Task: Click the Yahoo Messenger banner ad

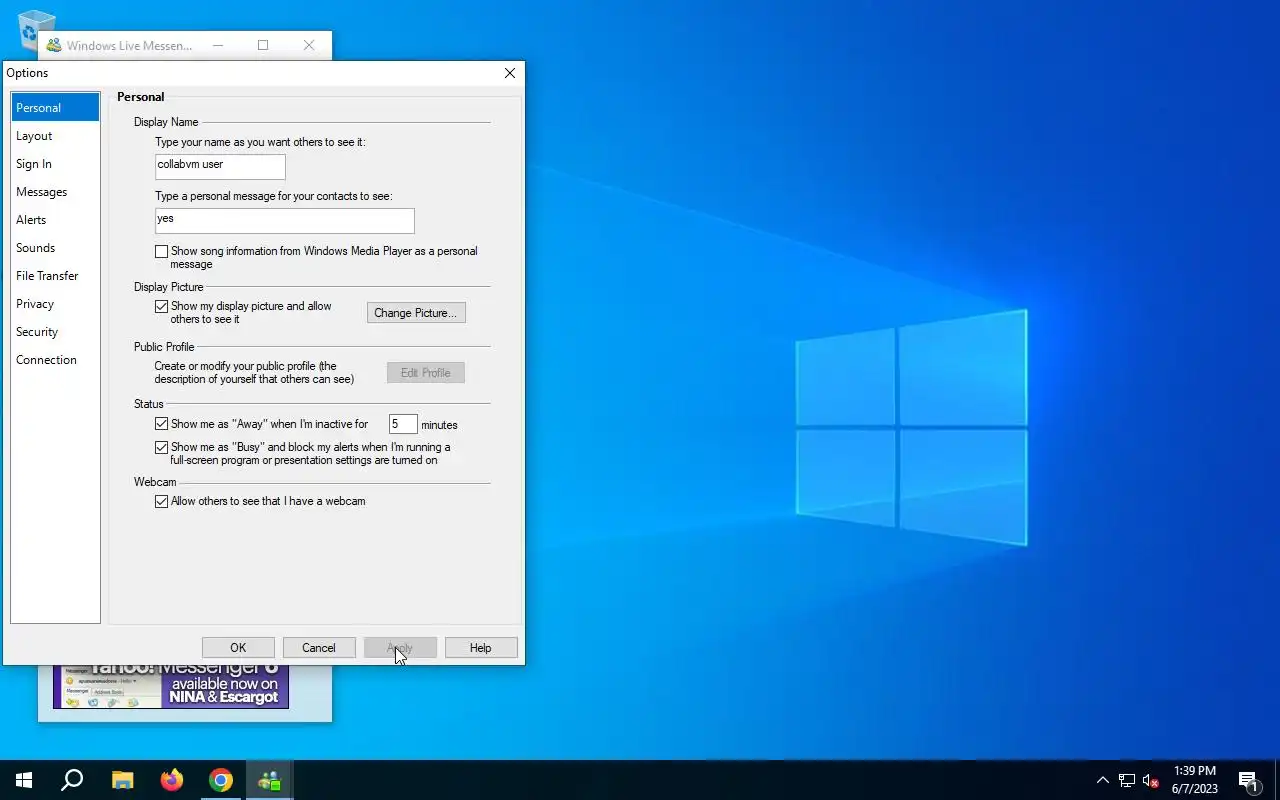Action: 171,686
